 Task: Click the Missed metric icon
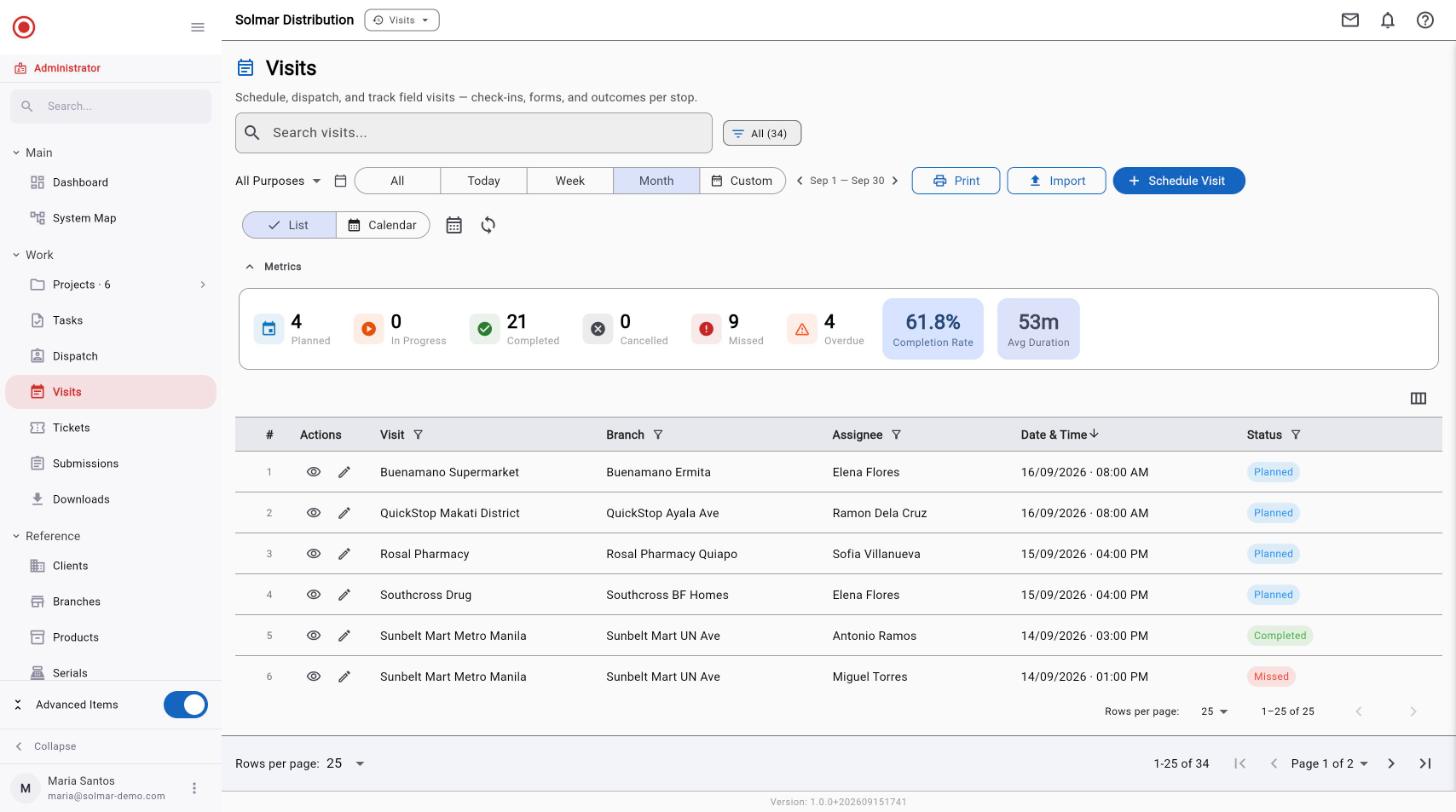coord(706,329)
